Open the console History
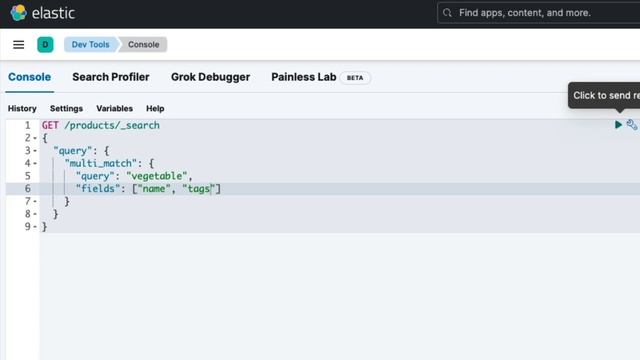This screenshot has height=360, width=640. [x=22, y=109]
